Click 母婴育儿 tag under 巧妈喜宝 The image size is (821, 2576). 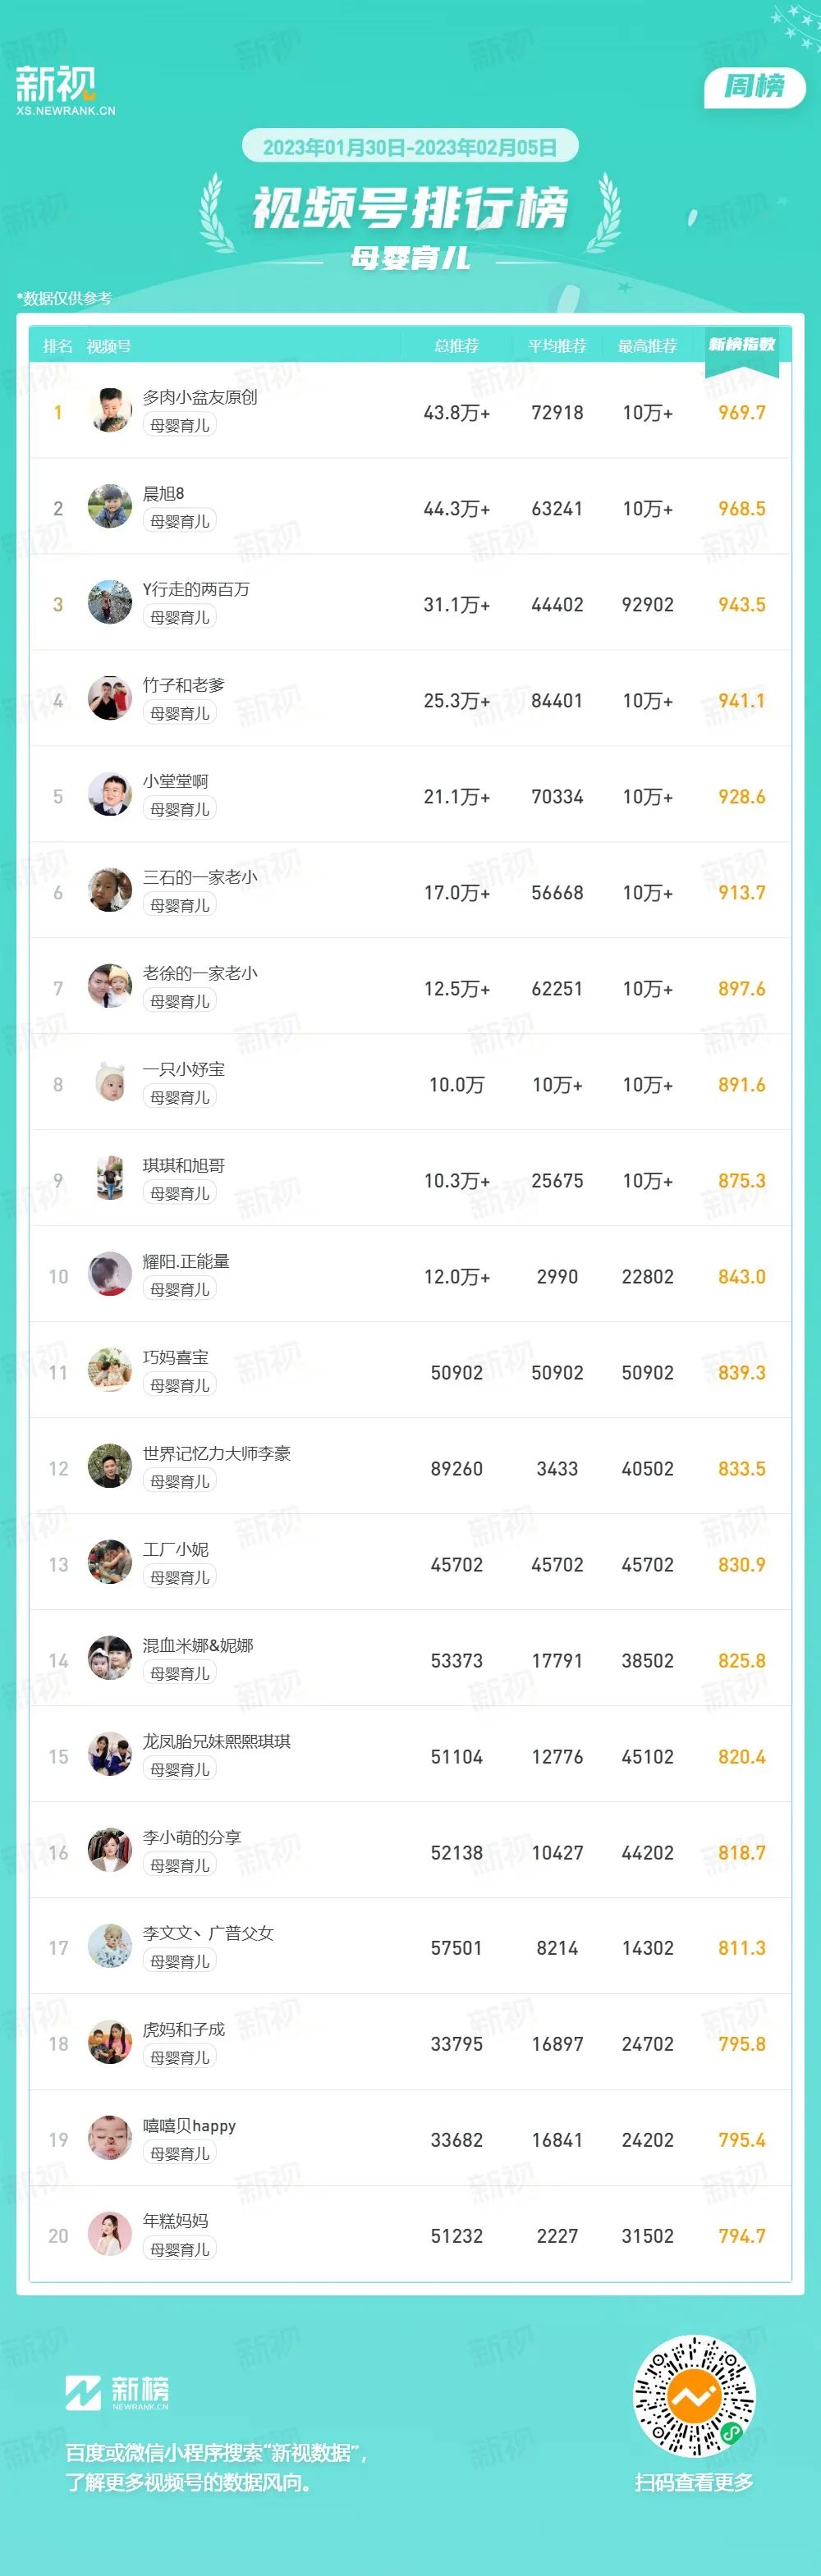(180, 1385)
